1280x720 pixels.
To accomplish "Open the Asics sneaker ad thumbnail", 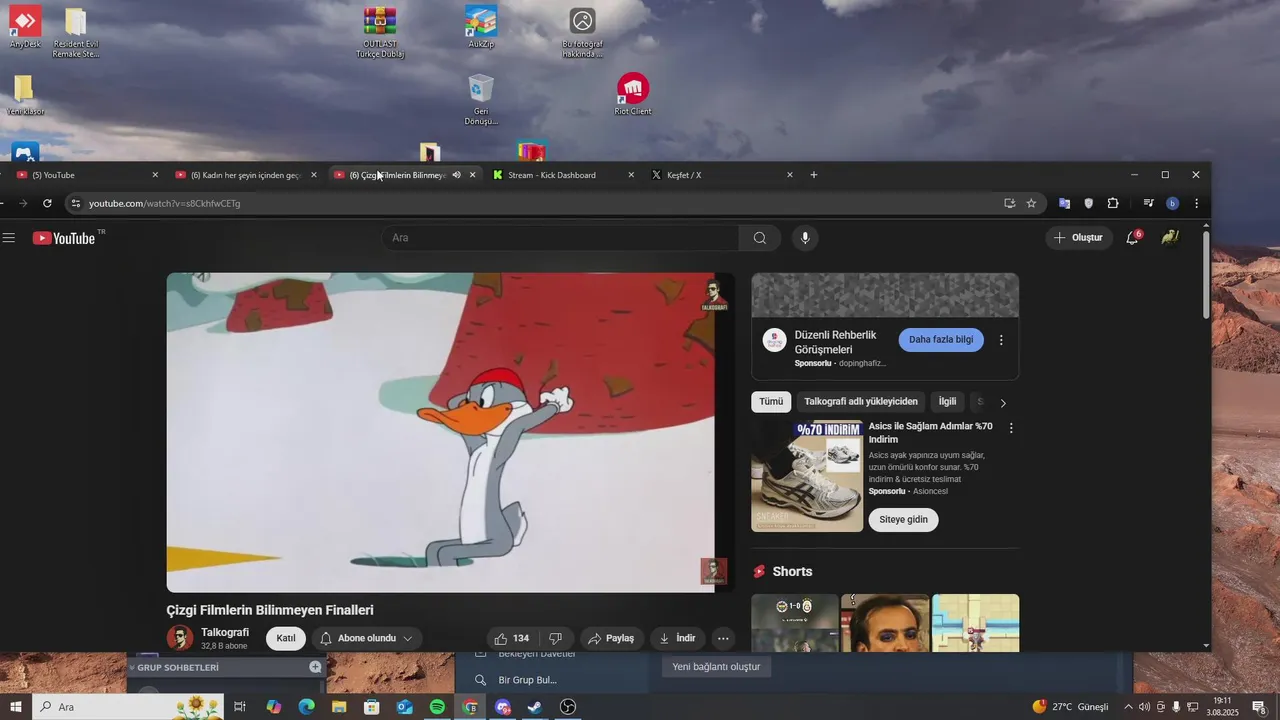I will [807, 476].
